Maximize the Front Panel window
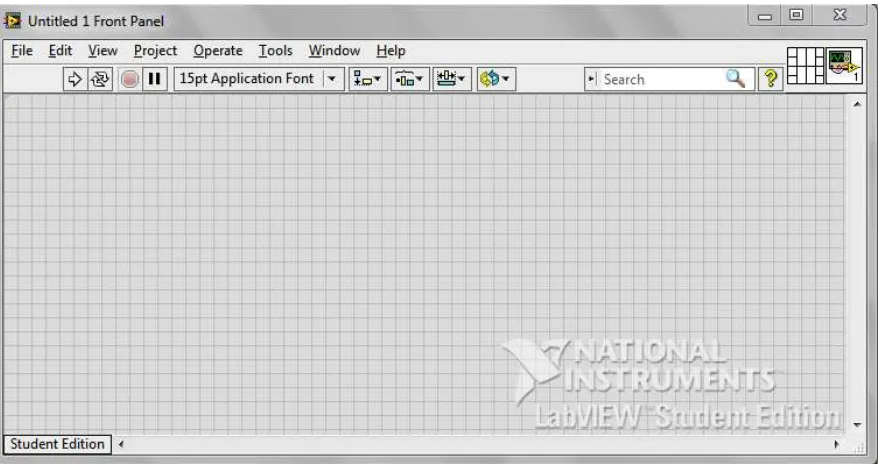The width and height of the screenshot is (878, 464). 796,16
